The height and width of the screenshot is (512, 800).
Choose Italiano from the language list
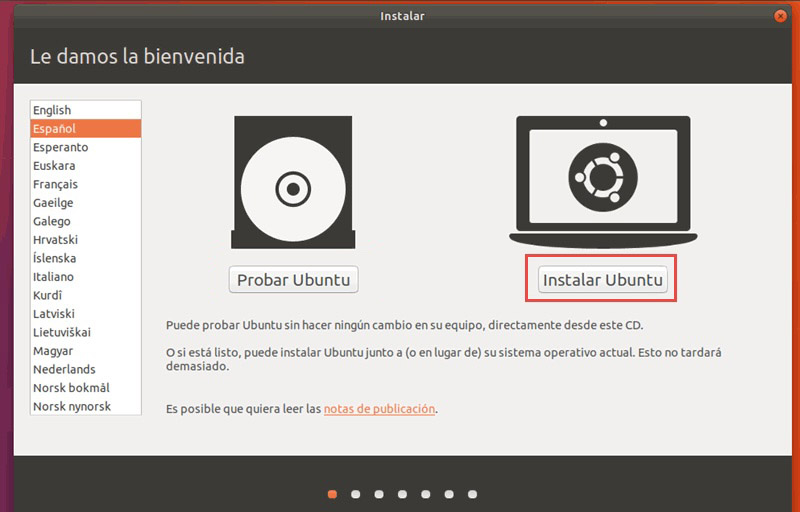86,277
